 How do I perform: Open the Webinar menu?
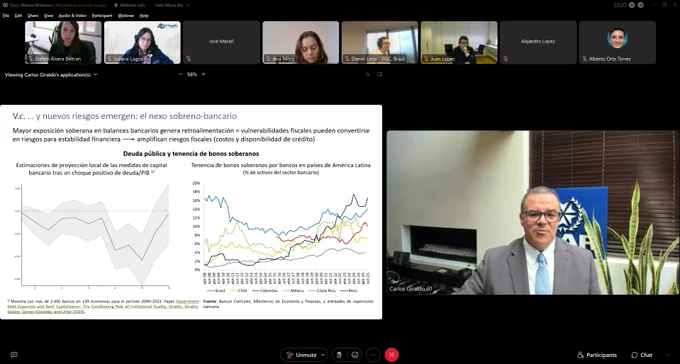click(126, 16)
